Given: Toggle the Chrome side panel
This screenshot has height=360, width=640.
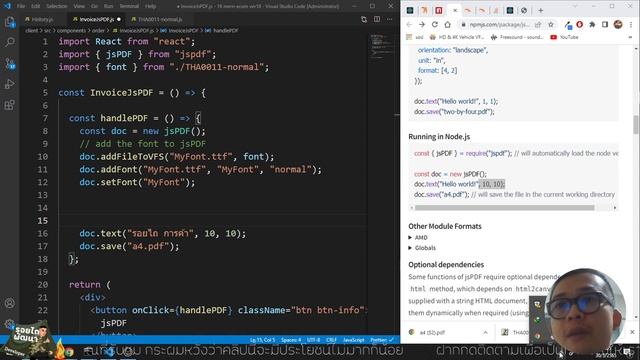Looking at the screenshot, I should [x=605, y=24].
